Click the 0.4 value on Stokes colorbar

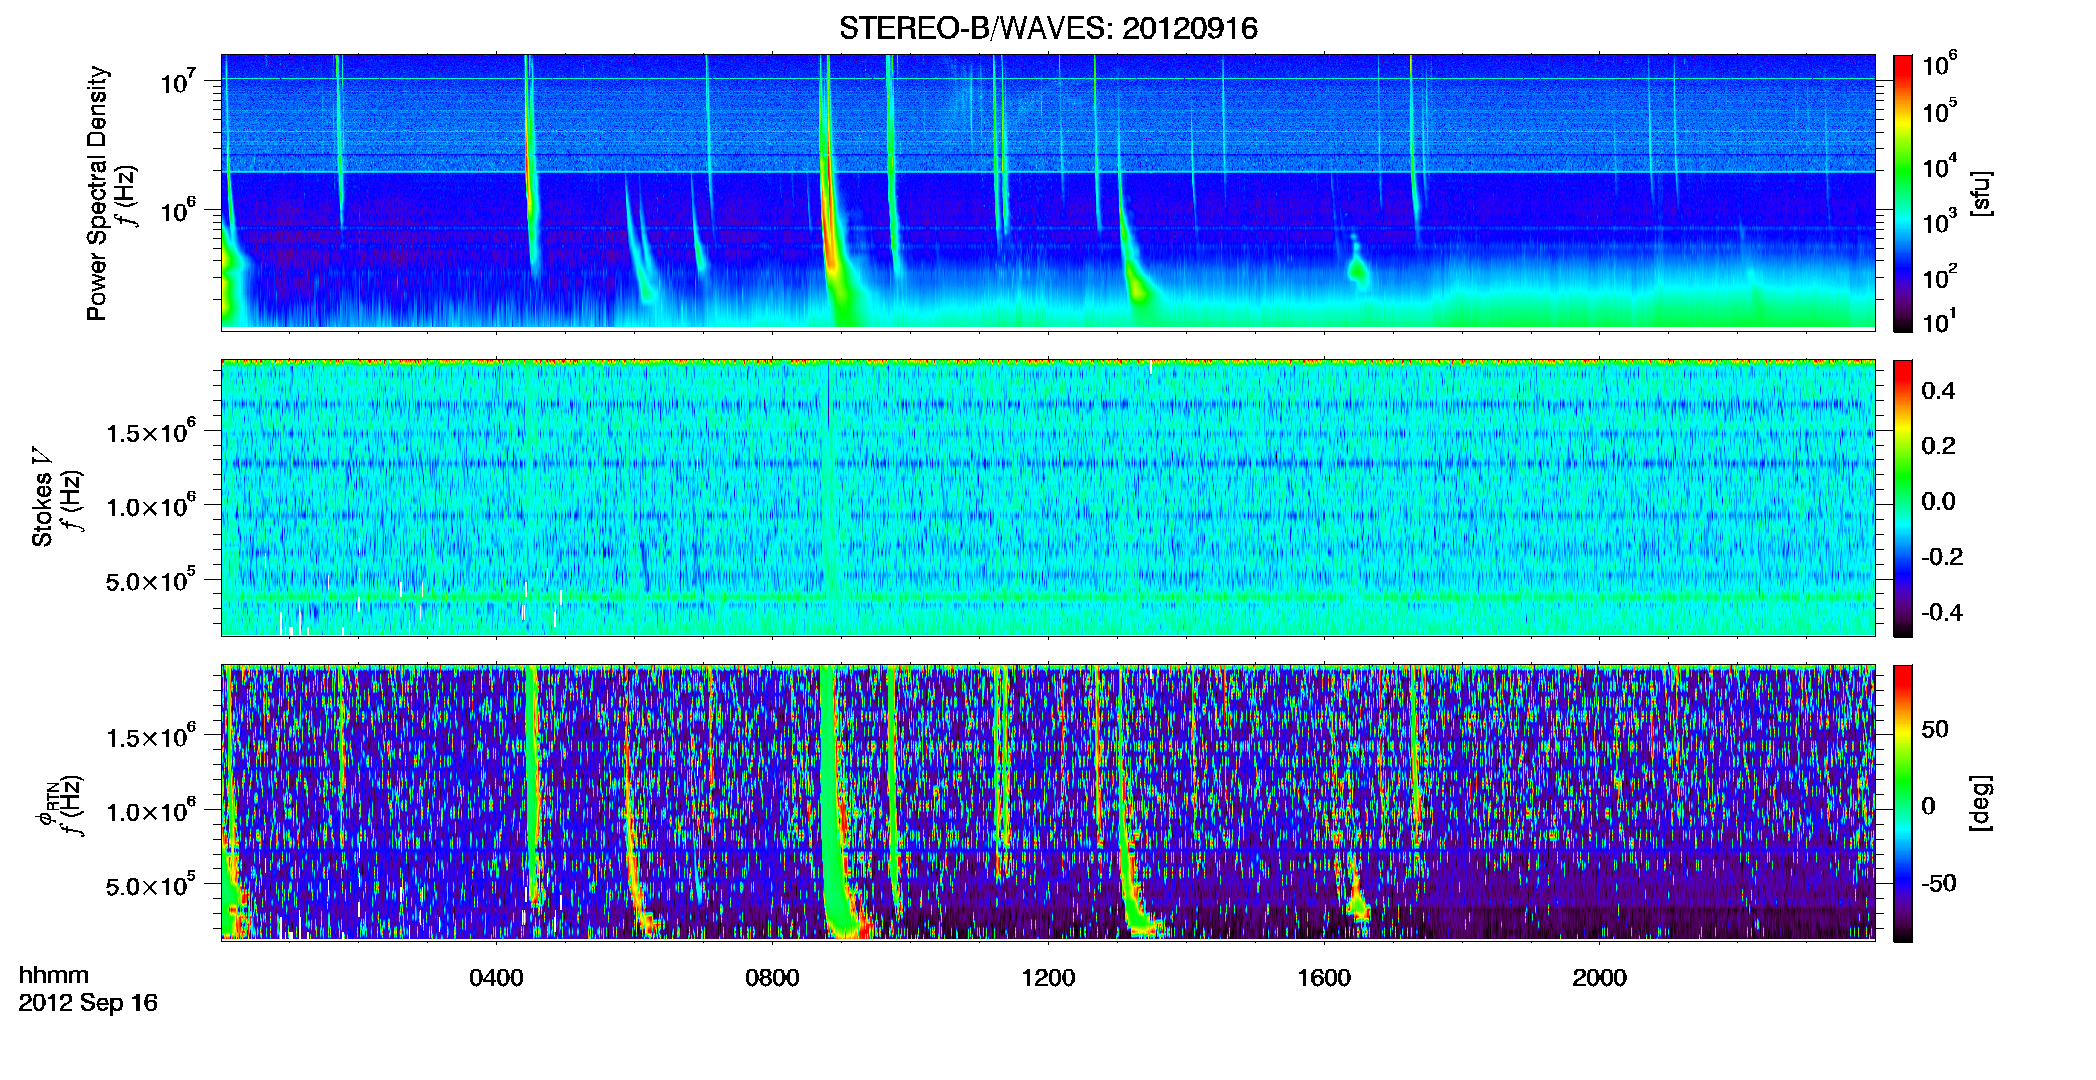click(1938, 391)
